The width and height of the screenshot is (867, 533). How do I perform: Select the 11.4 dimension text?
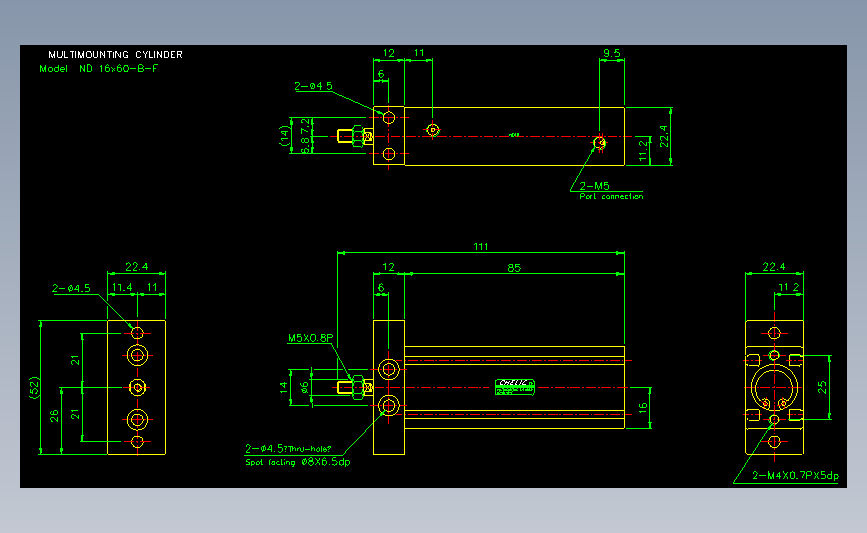(x=122, y=287)
